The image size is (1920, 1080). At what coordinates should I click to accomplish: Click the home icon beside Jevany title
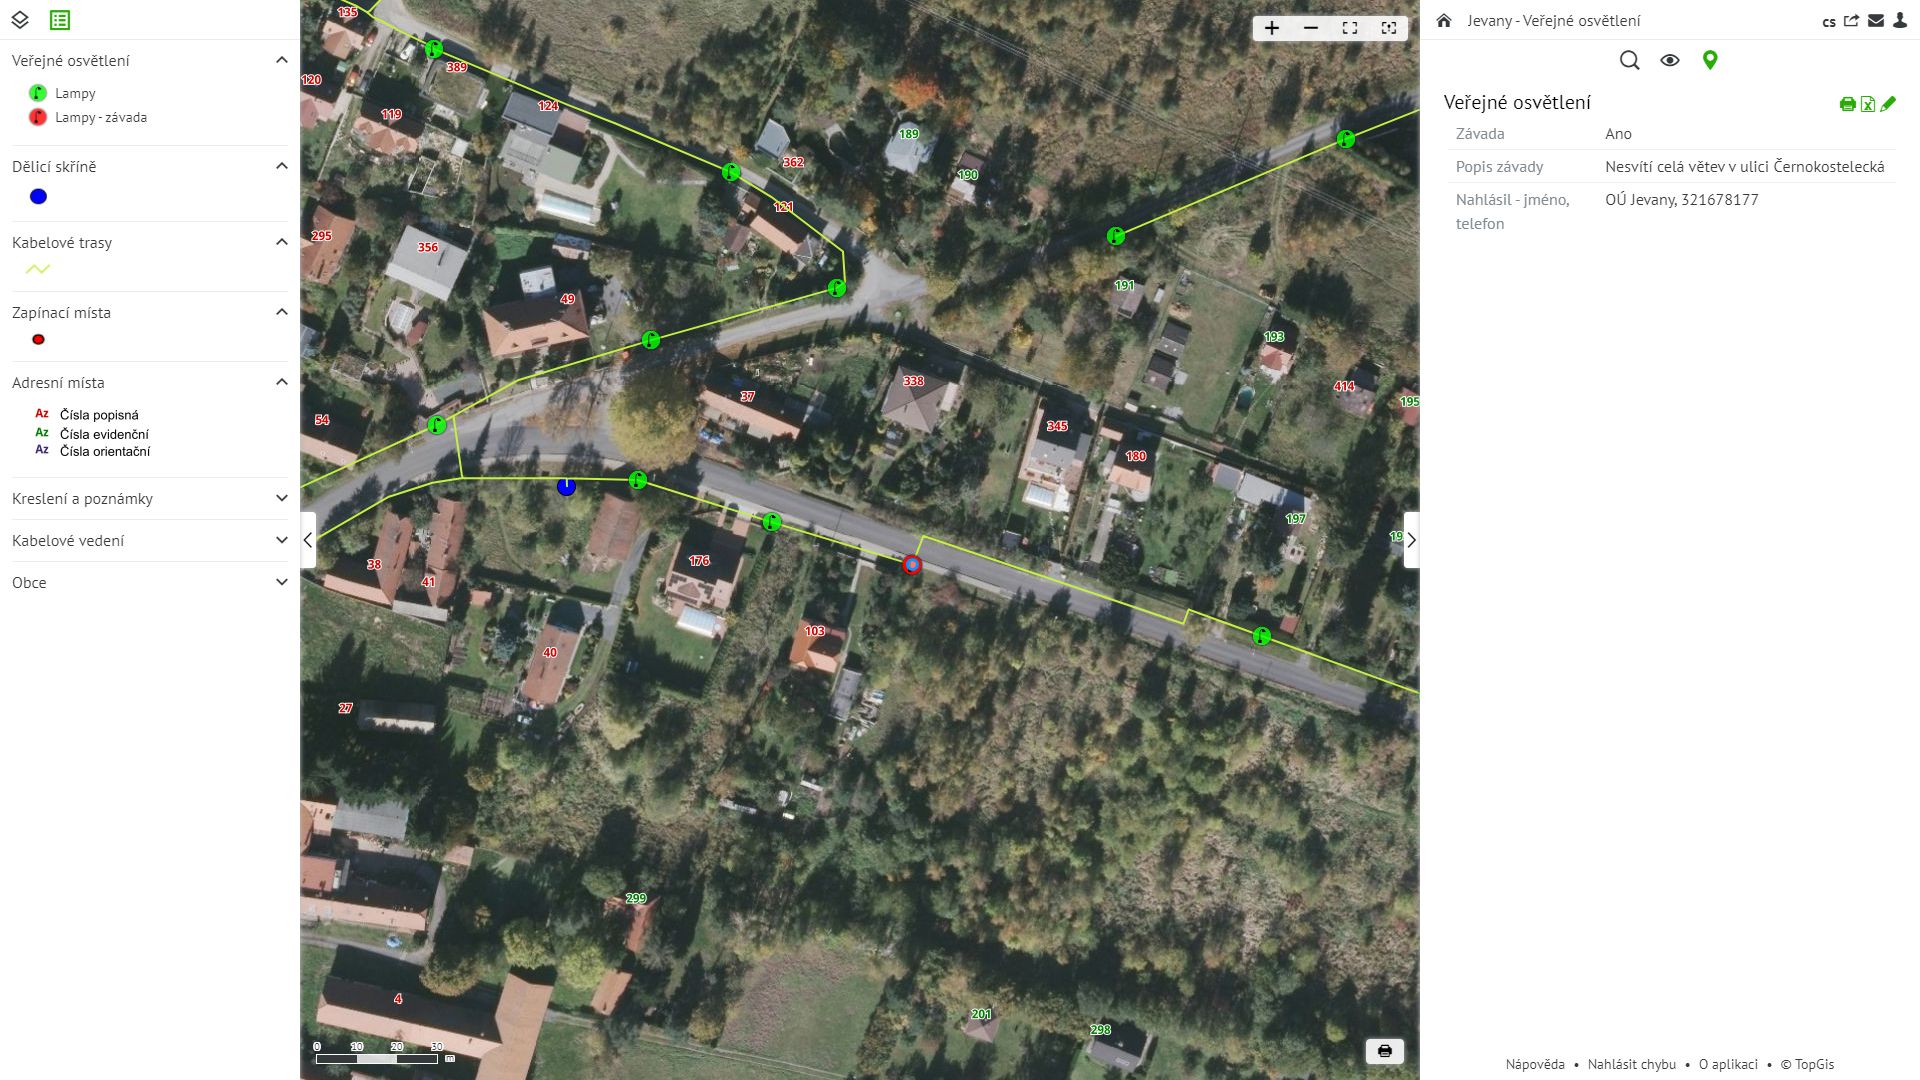(1444, 20)
